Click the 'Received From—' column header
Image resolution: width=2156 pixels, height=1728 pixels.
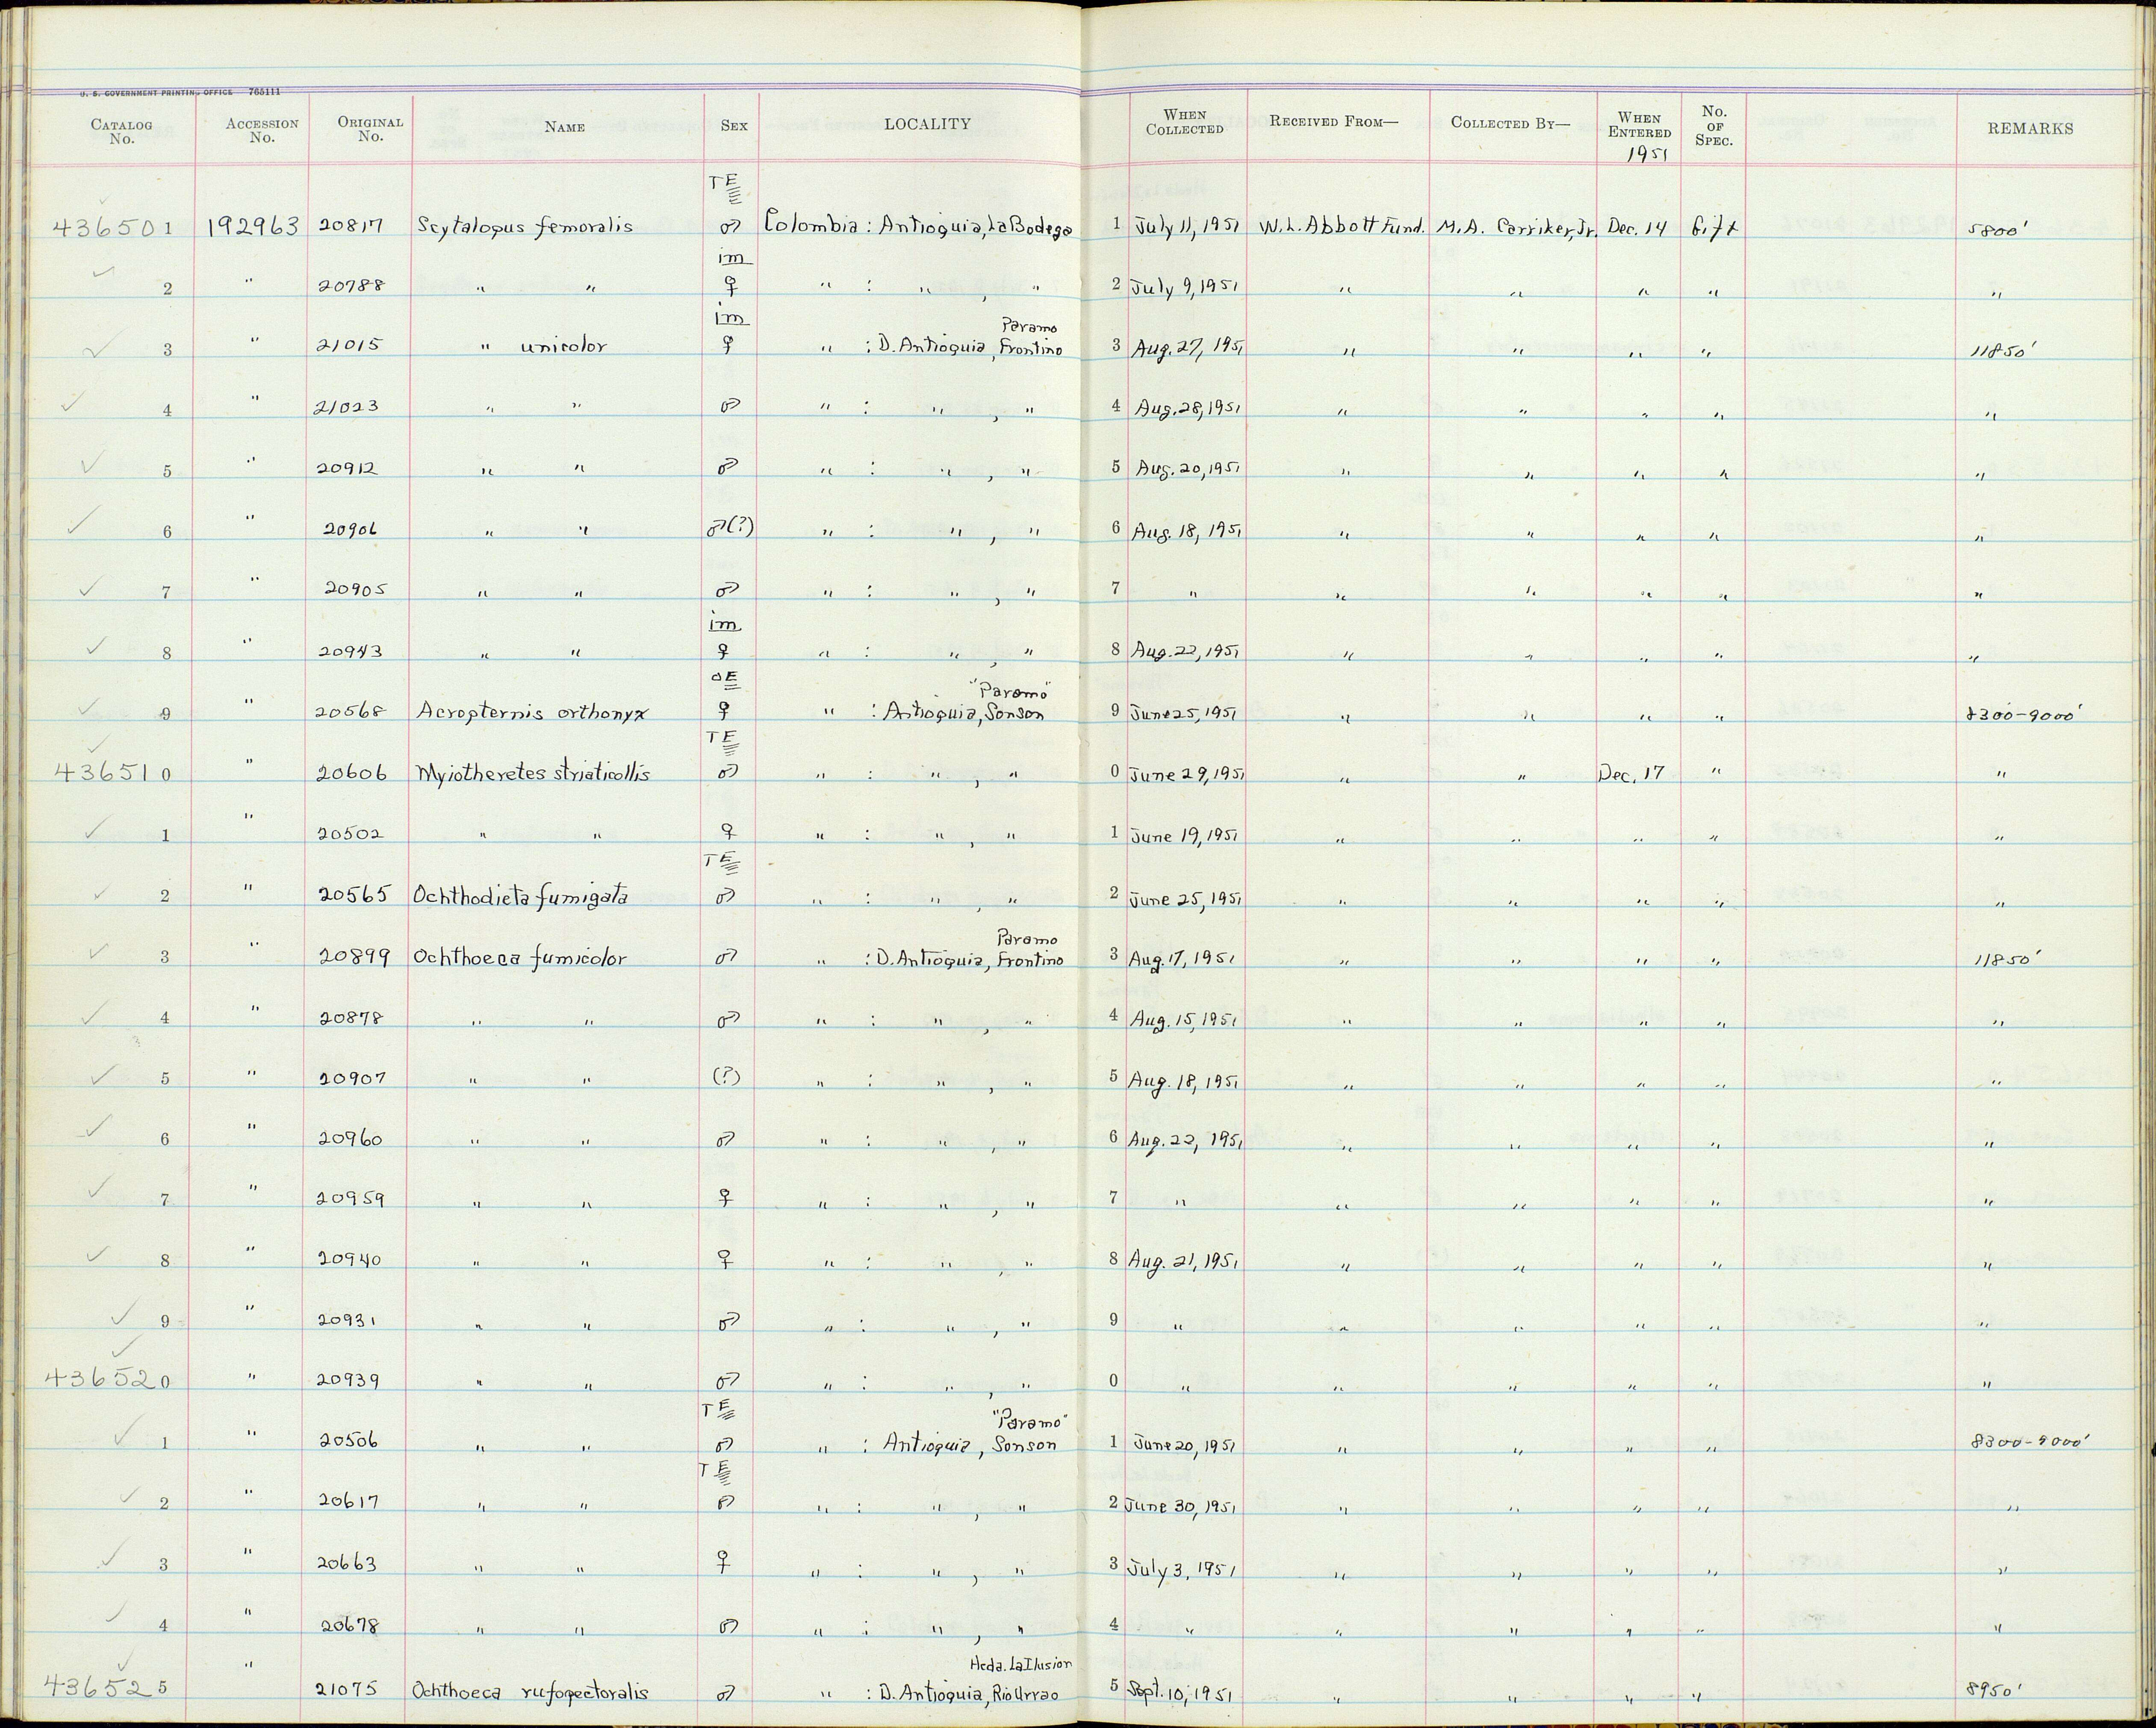(x=1333, y=122)
